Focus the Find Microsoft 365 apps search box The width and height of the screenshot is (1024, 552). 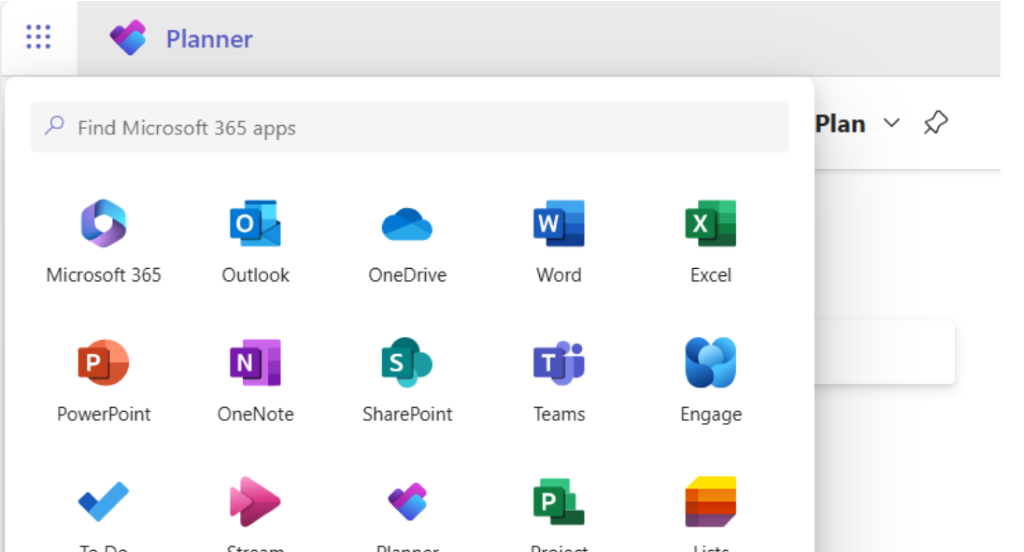pyautogui.click(x=409, y=127)
